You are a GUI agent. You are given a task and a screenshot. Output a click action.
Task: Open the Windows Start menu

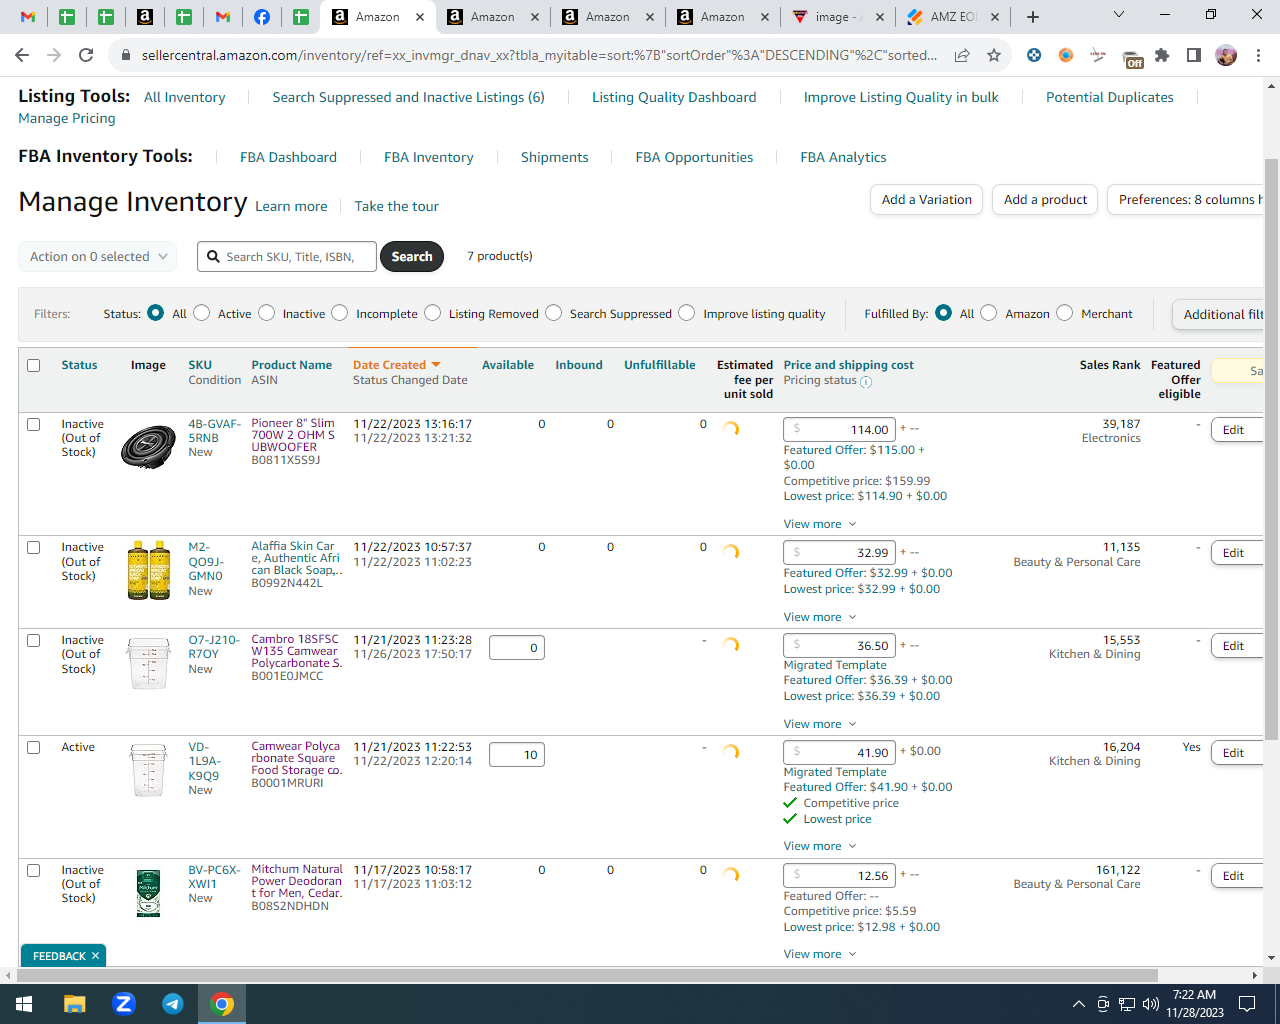[x=24, y=1004]
